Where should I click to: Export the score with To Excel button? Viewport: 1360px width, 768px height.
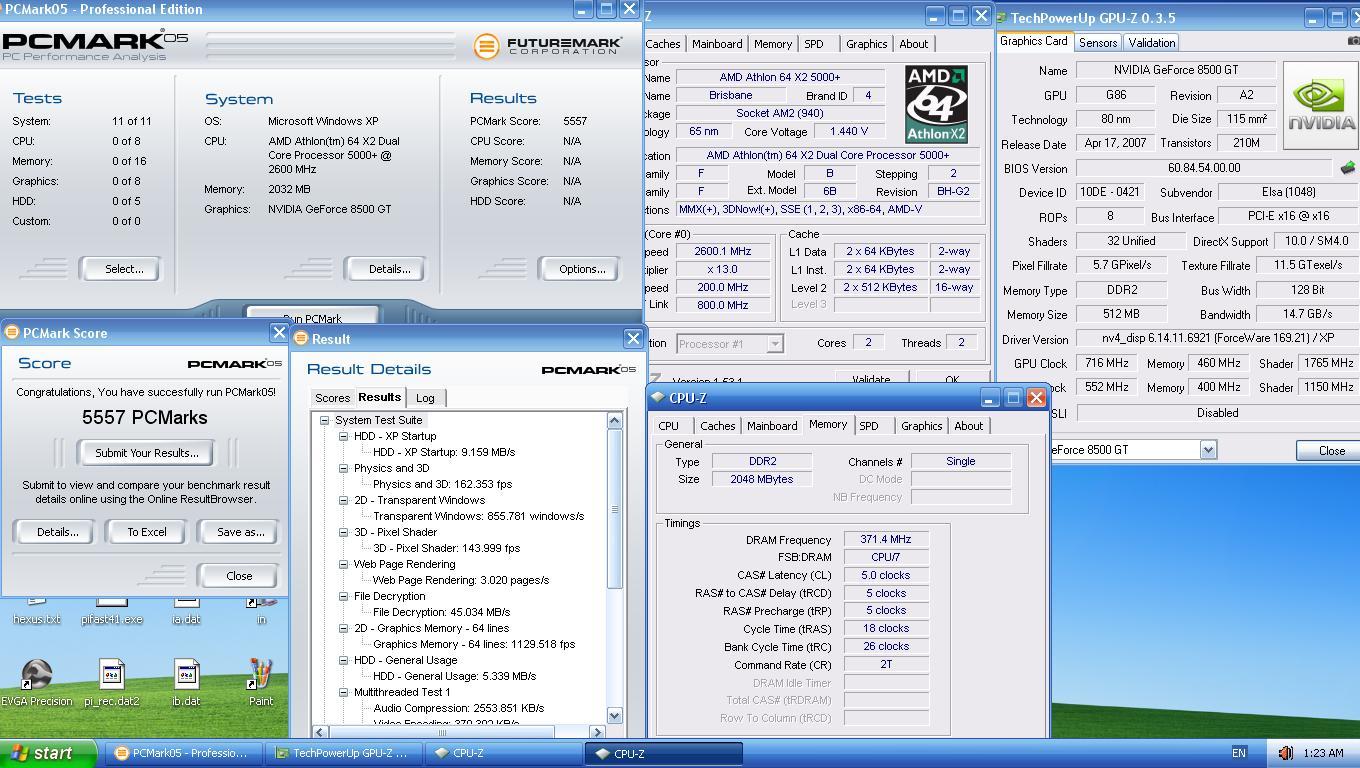pos(147,532)
